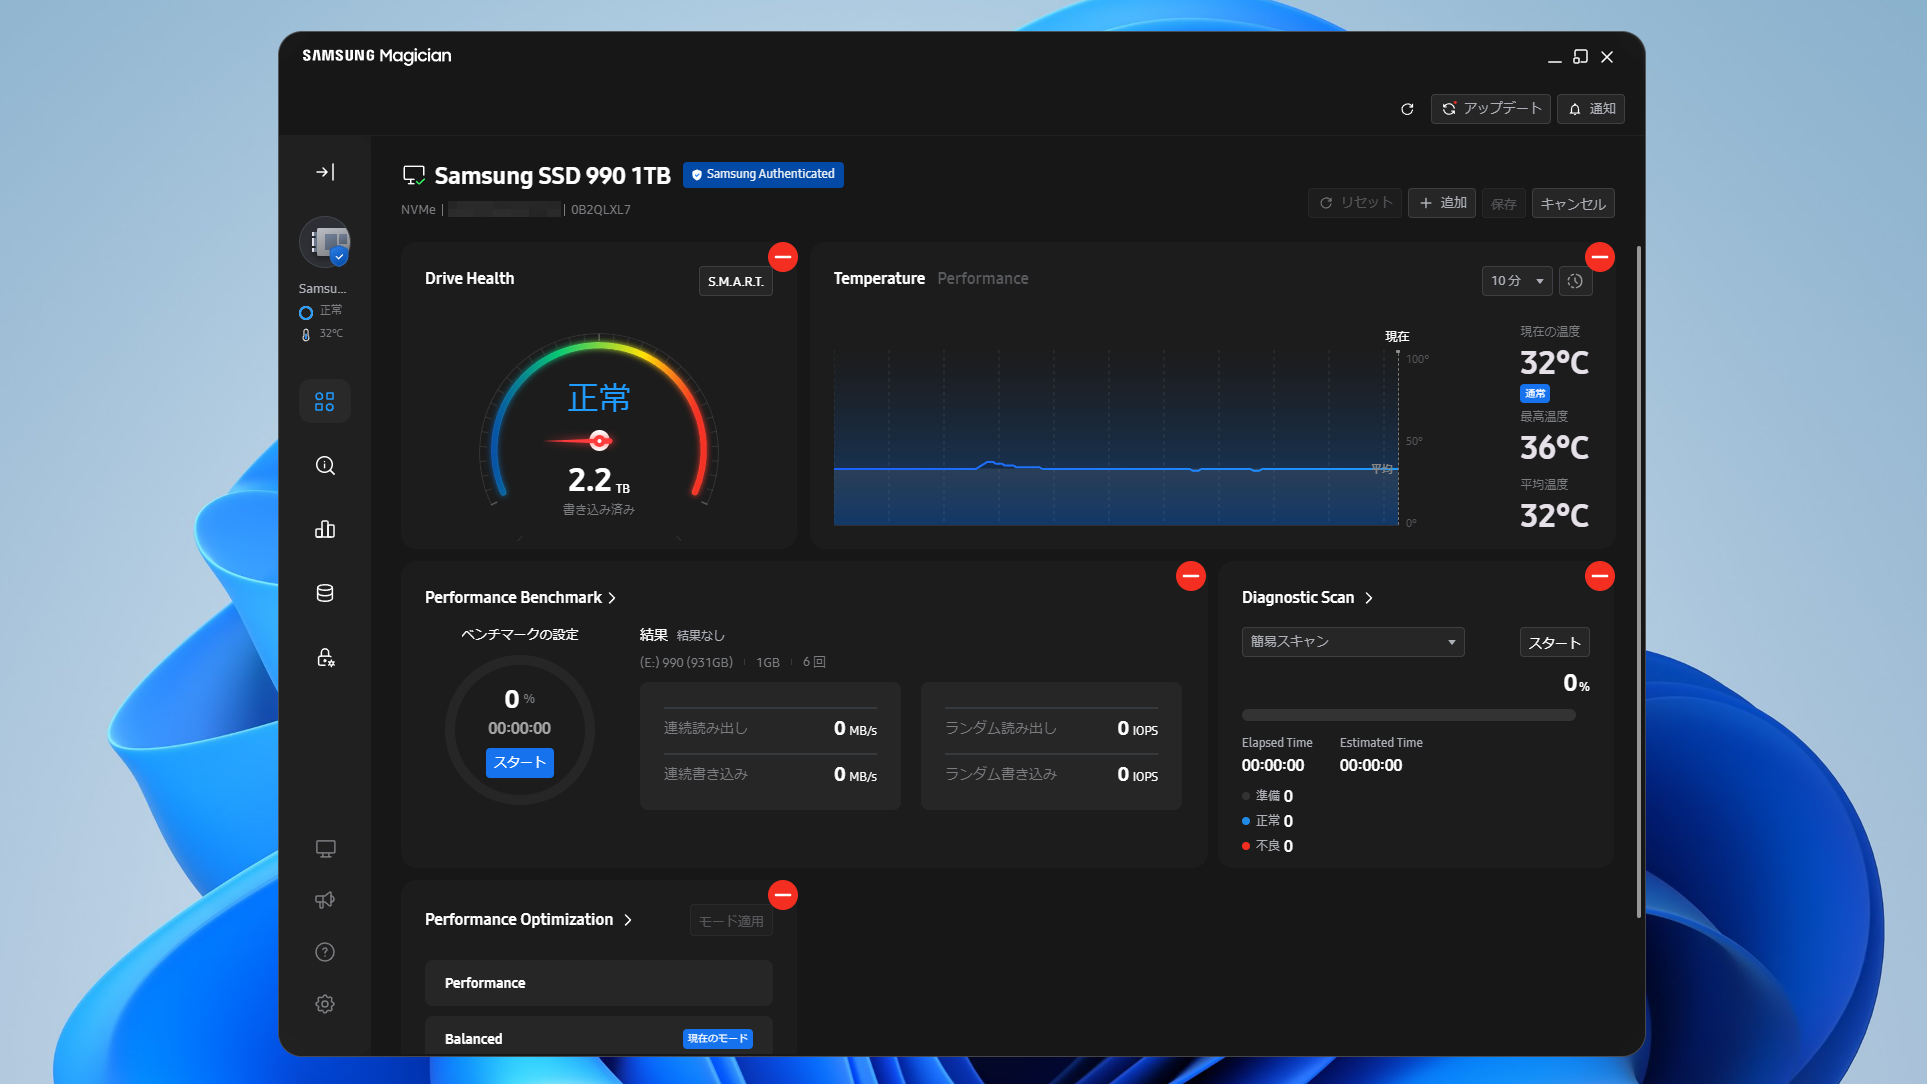1927x1084 pixels.
Task: Click the モード適用 apply mode button
Action: 731,921
